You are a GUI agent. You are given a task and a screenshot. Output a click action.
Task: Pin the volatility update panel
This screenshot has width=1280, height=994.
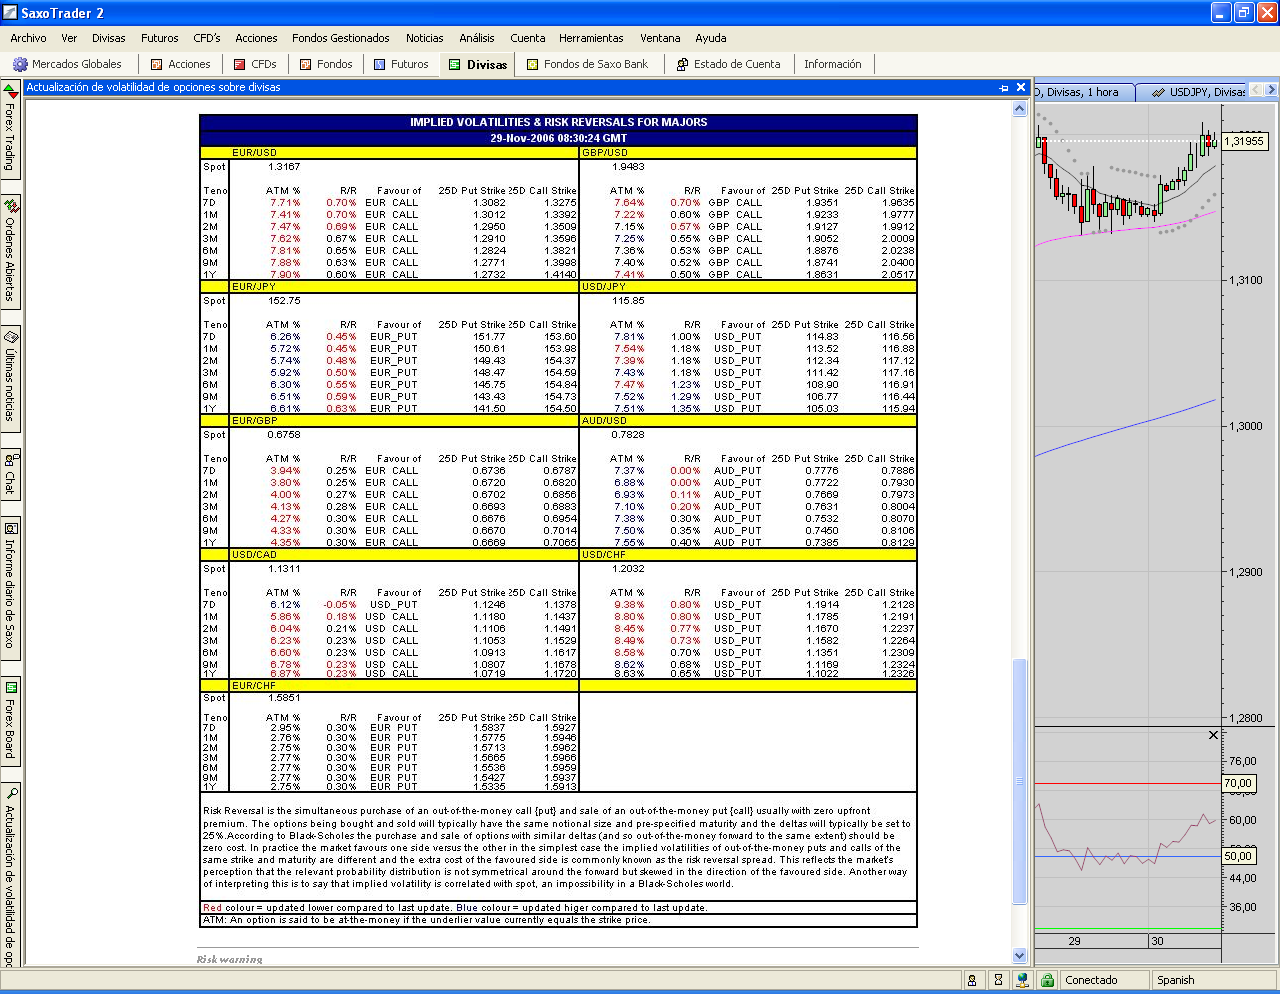click(x=1004, y=87)
